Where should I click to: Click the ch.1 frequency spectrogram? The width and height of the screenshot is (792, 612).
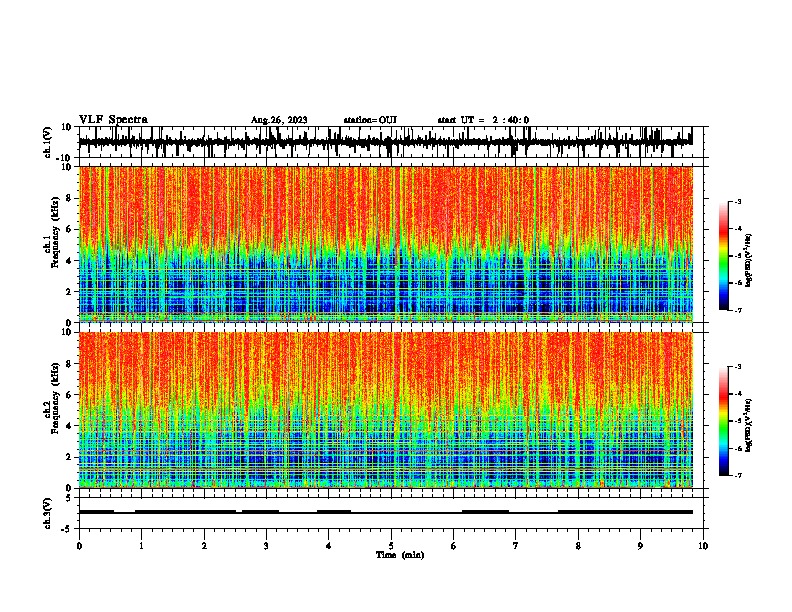[385, 244]
